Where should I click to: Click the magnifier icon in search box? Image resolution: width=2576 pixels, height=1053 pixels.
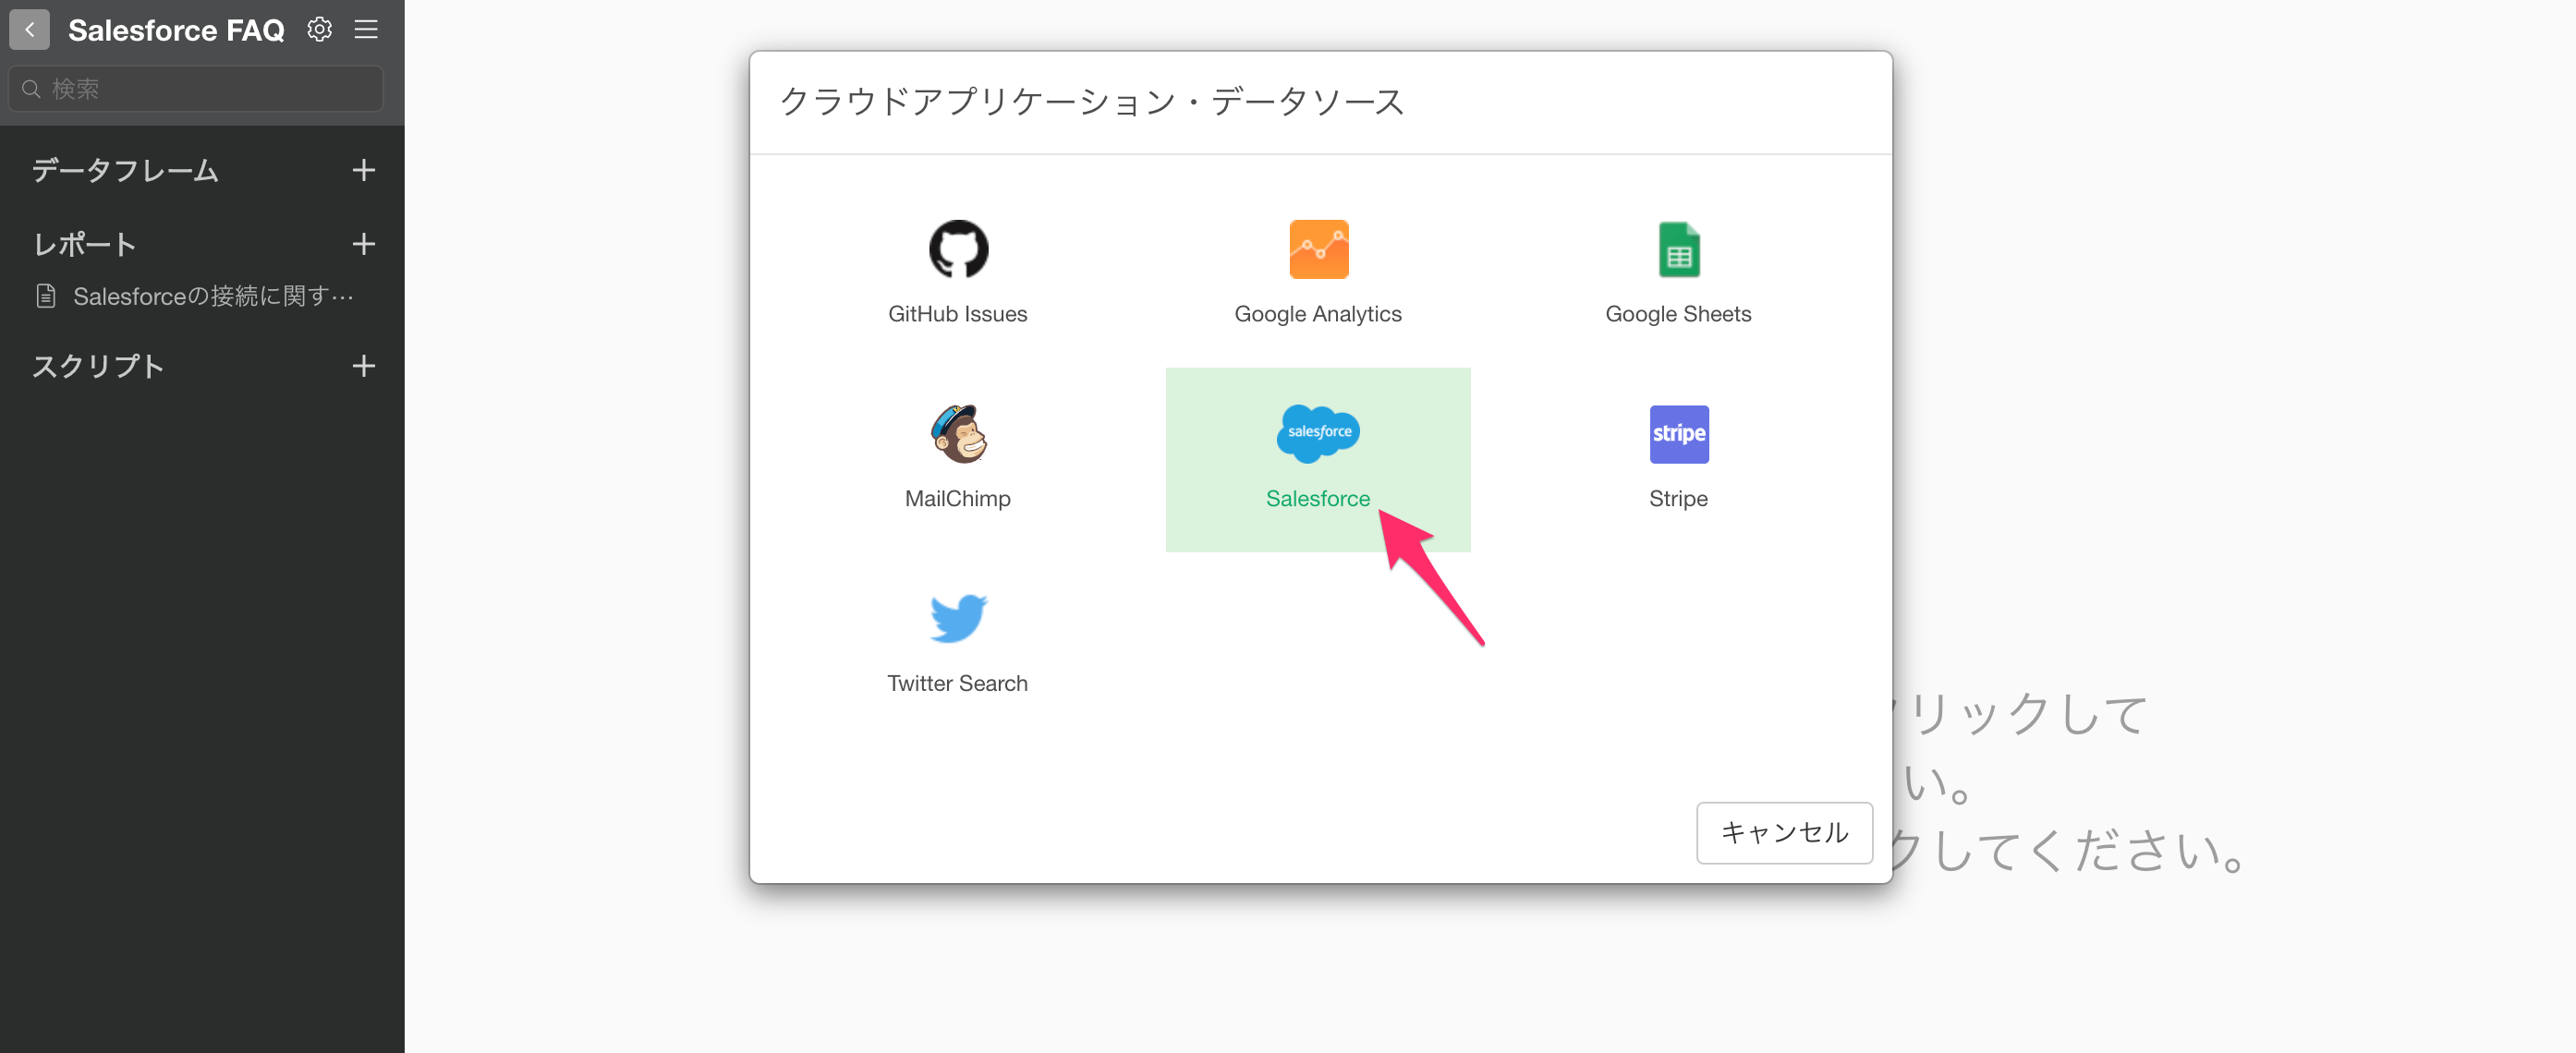pos(31,89)
